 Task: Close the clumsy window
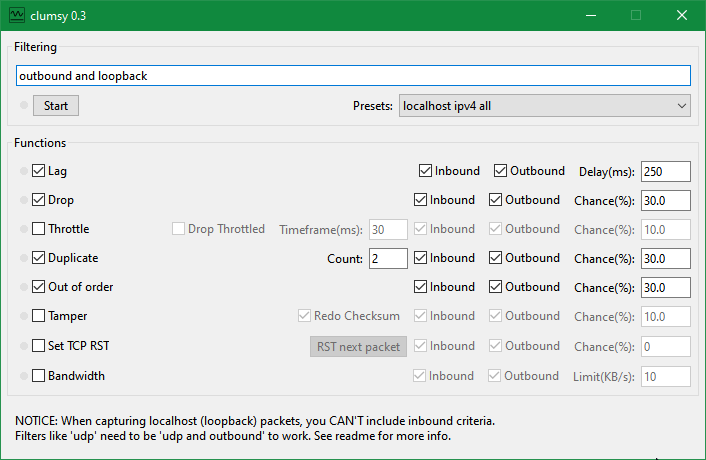(x=682, y=15)
